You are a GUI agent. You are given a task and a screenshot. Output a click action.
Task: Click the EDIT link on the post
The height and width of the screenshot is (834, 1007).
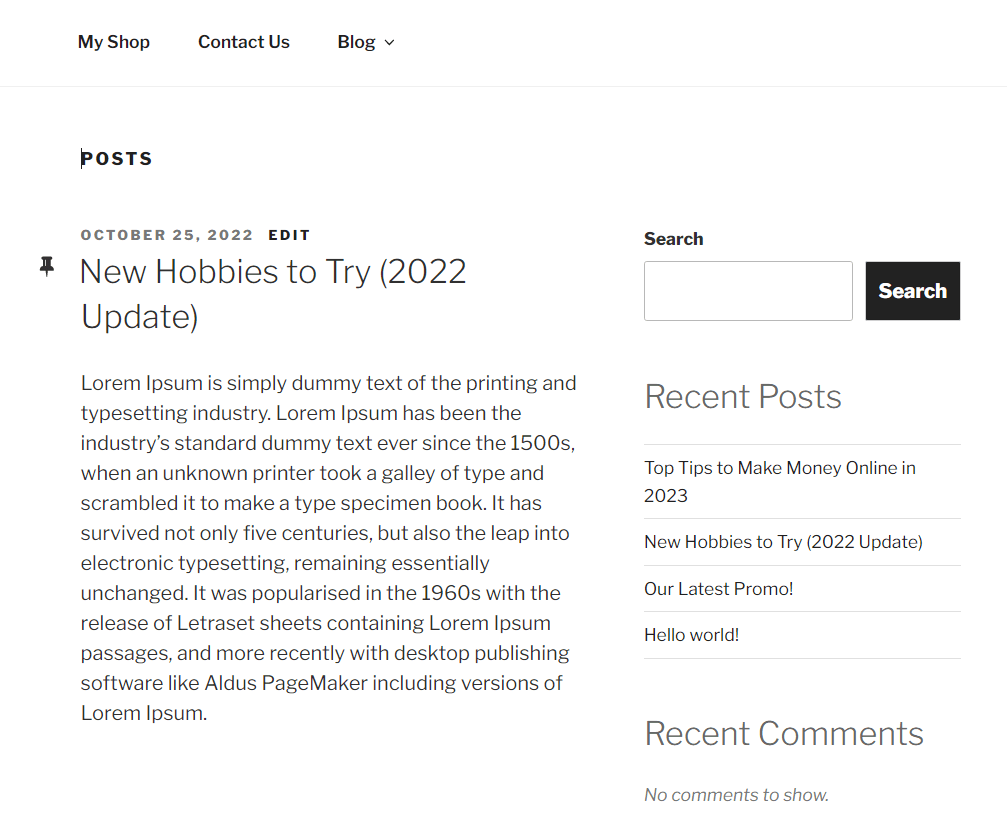289,235
